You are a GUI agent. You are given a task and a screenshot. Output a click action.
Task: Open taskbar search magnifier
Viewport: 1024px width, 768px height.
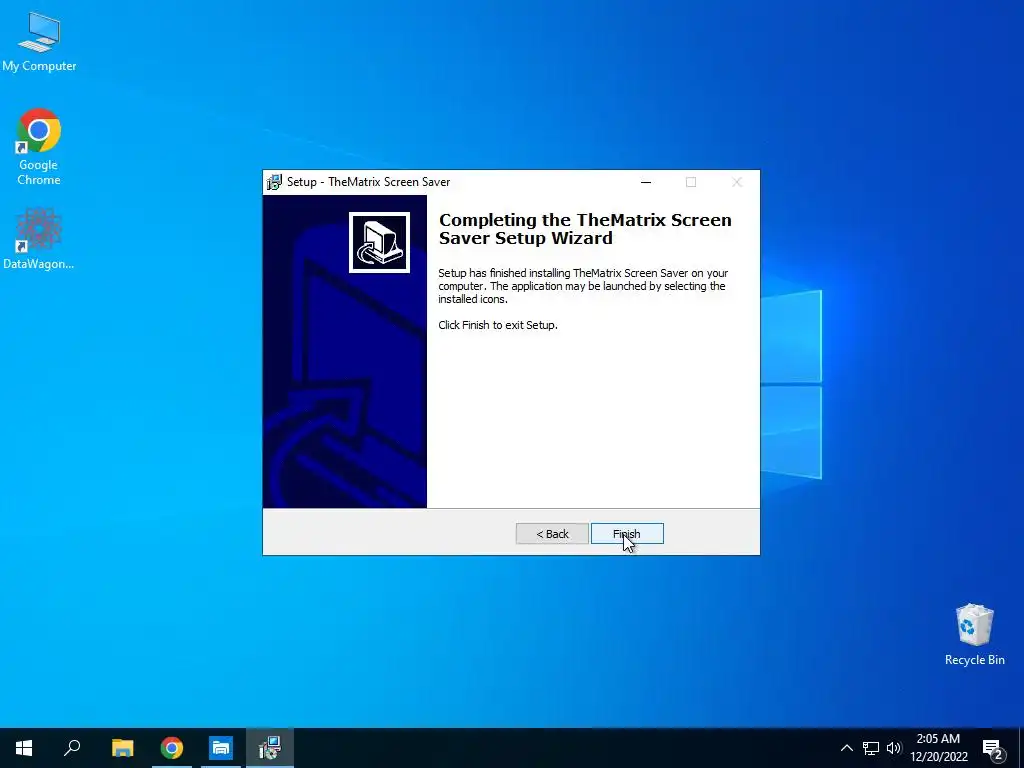tap(72, 748)
